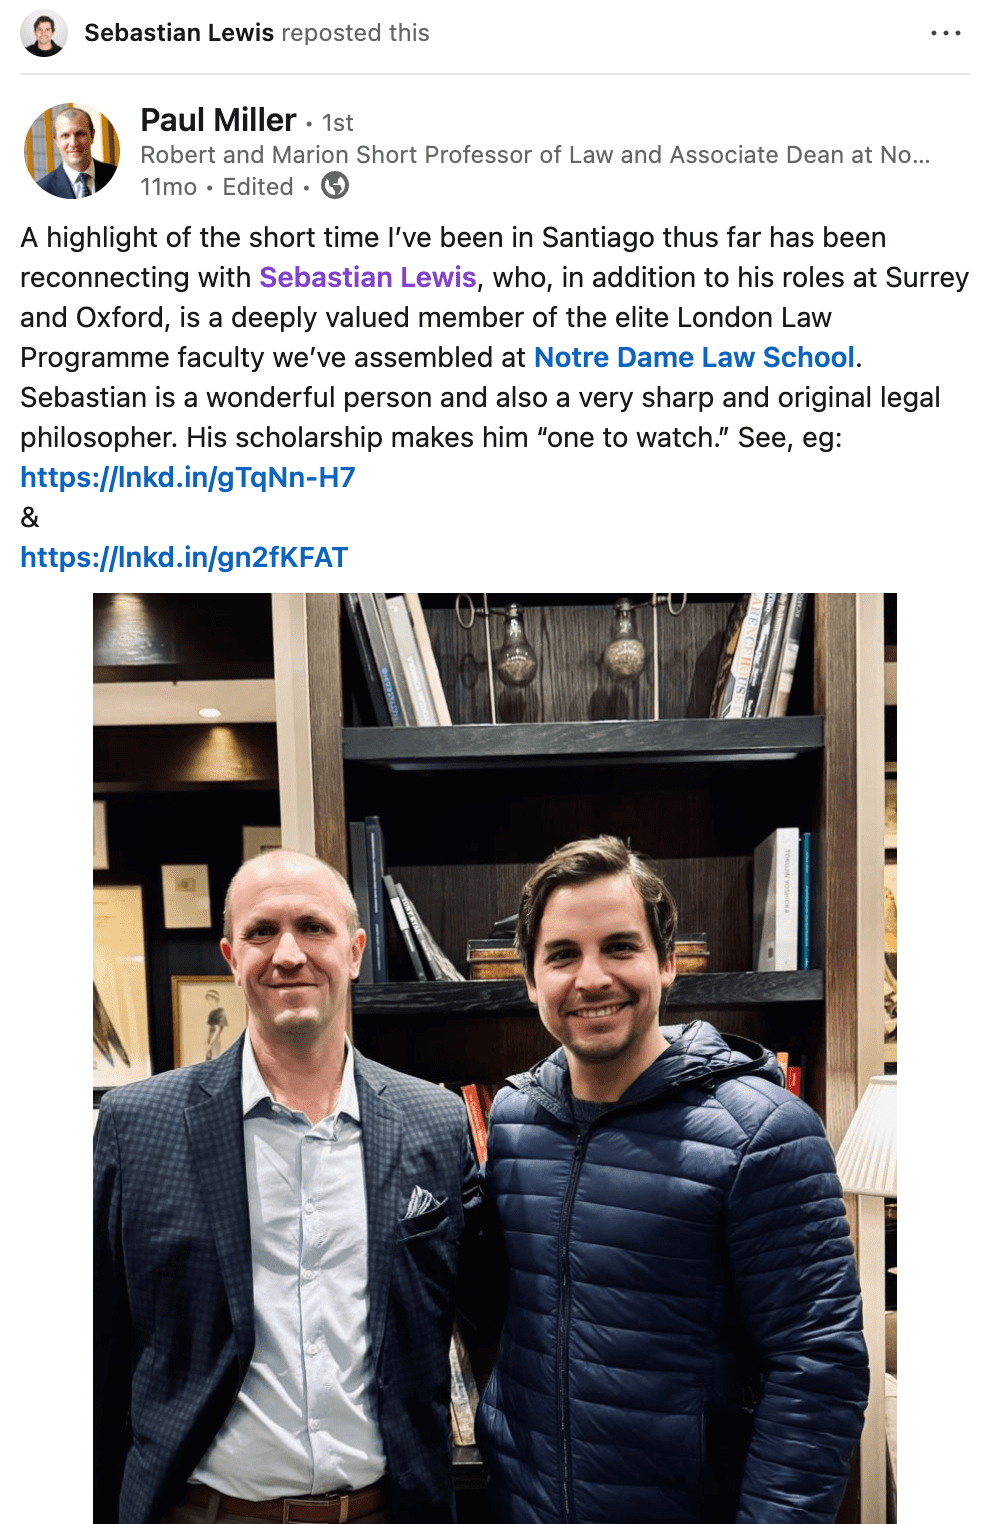986x1524 pixels.
Task: Open Paul Miller's name link
Action: coord(218,120)
